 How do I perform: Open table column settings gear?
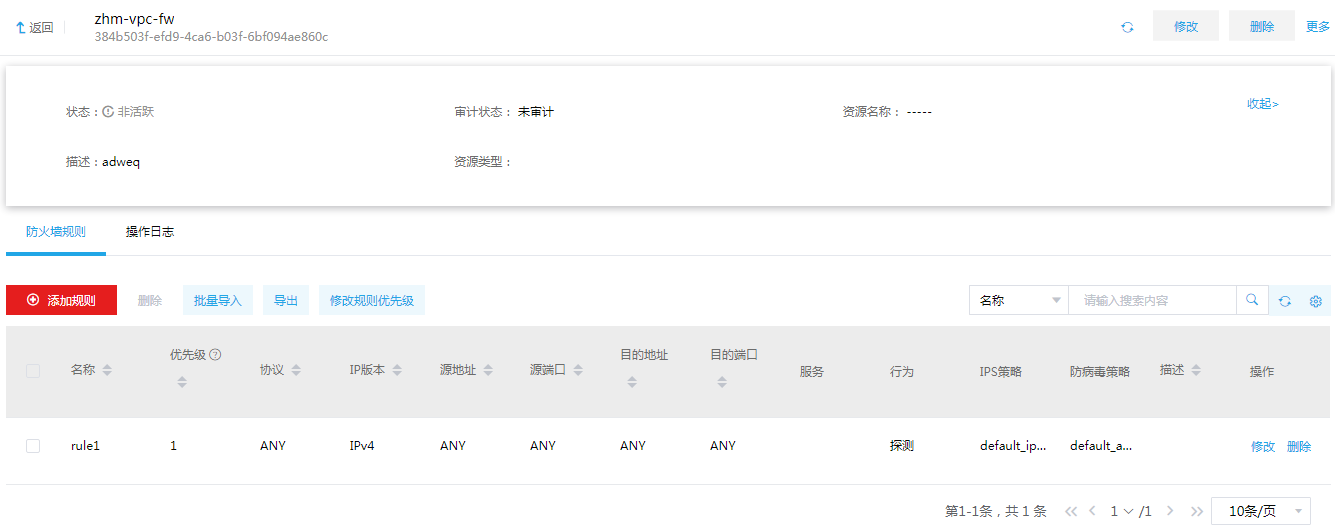click(x=1316, y=301)
